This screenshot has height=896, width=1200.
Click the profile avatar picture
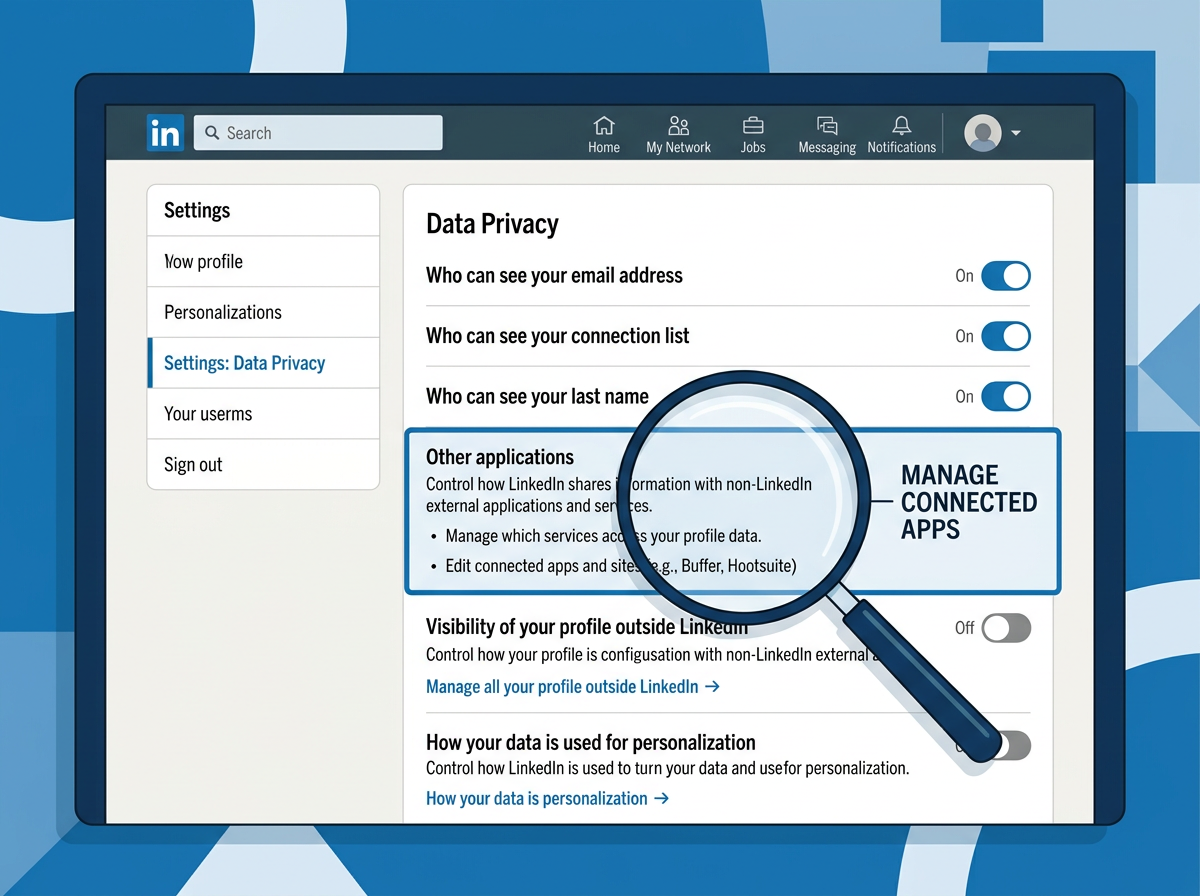pyautogui.click(x=982, y=133)
